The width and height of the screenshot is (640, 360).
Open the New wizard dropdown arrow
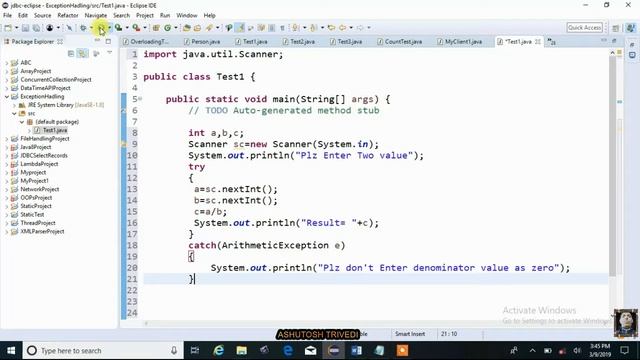tap(16, 28)
